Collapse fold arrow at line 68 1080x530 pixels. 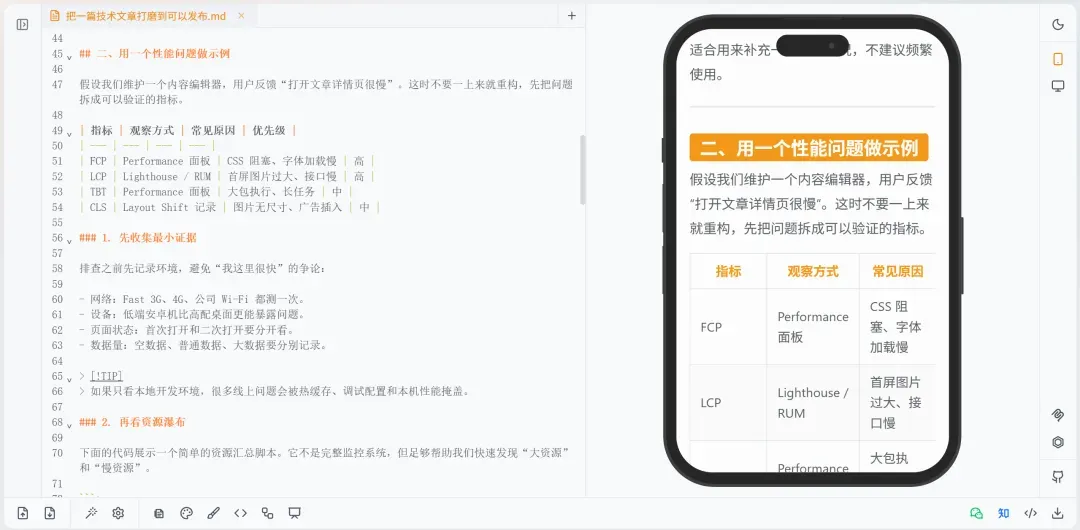[x=70, y=425]
